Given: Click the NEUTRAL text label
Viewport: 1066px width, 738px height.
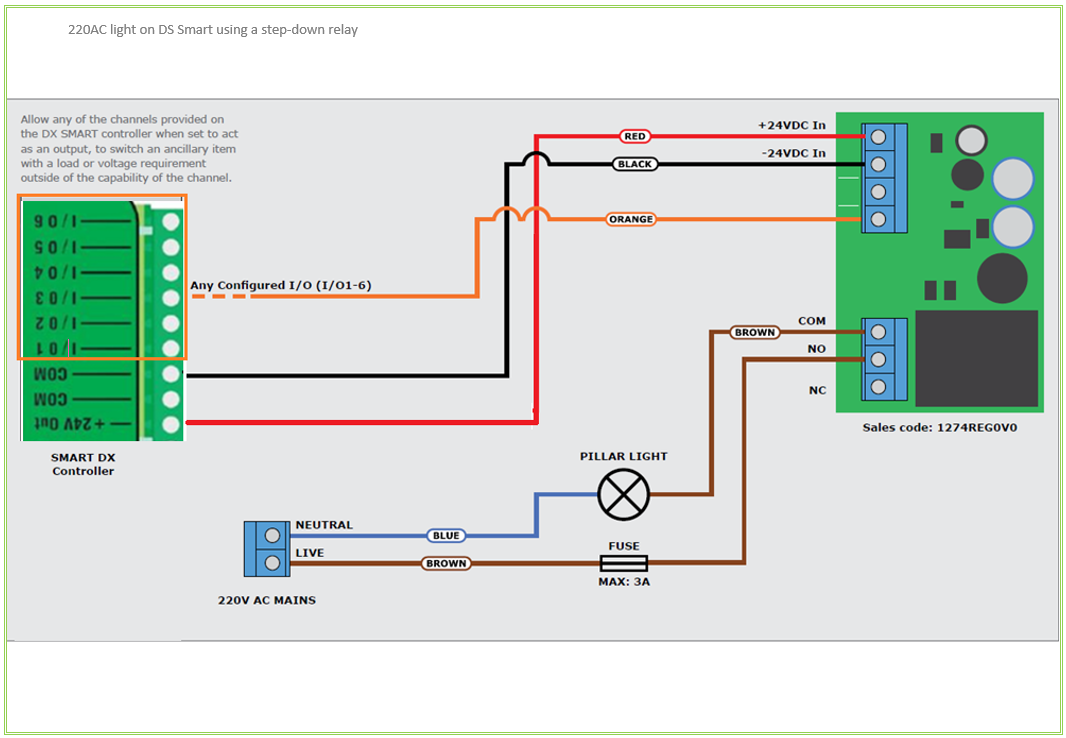Looking at the screenshot, I should [324, 525].
